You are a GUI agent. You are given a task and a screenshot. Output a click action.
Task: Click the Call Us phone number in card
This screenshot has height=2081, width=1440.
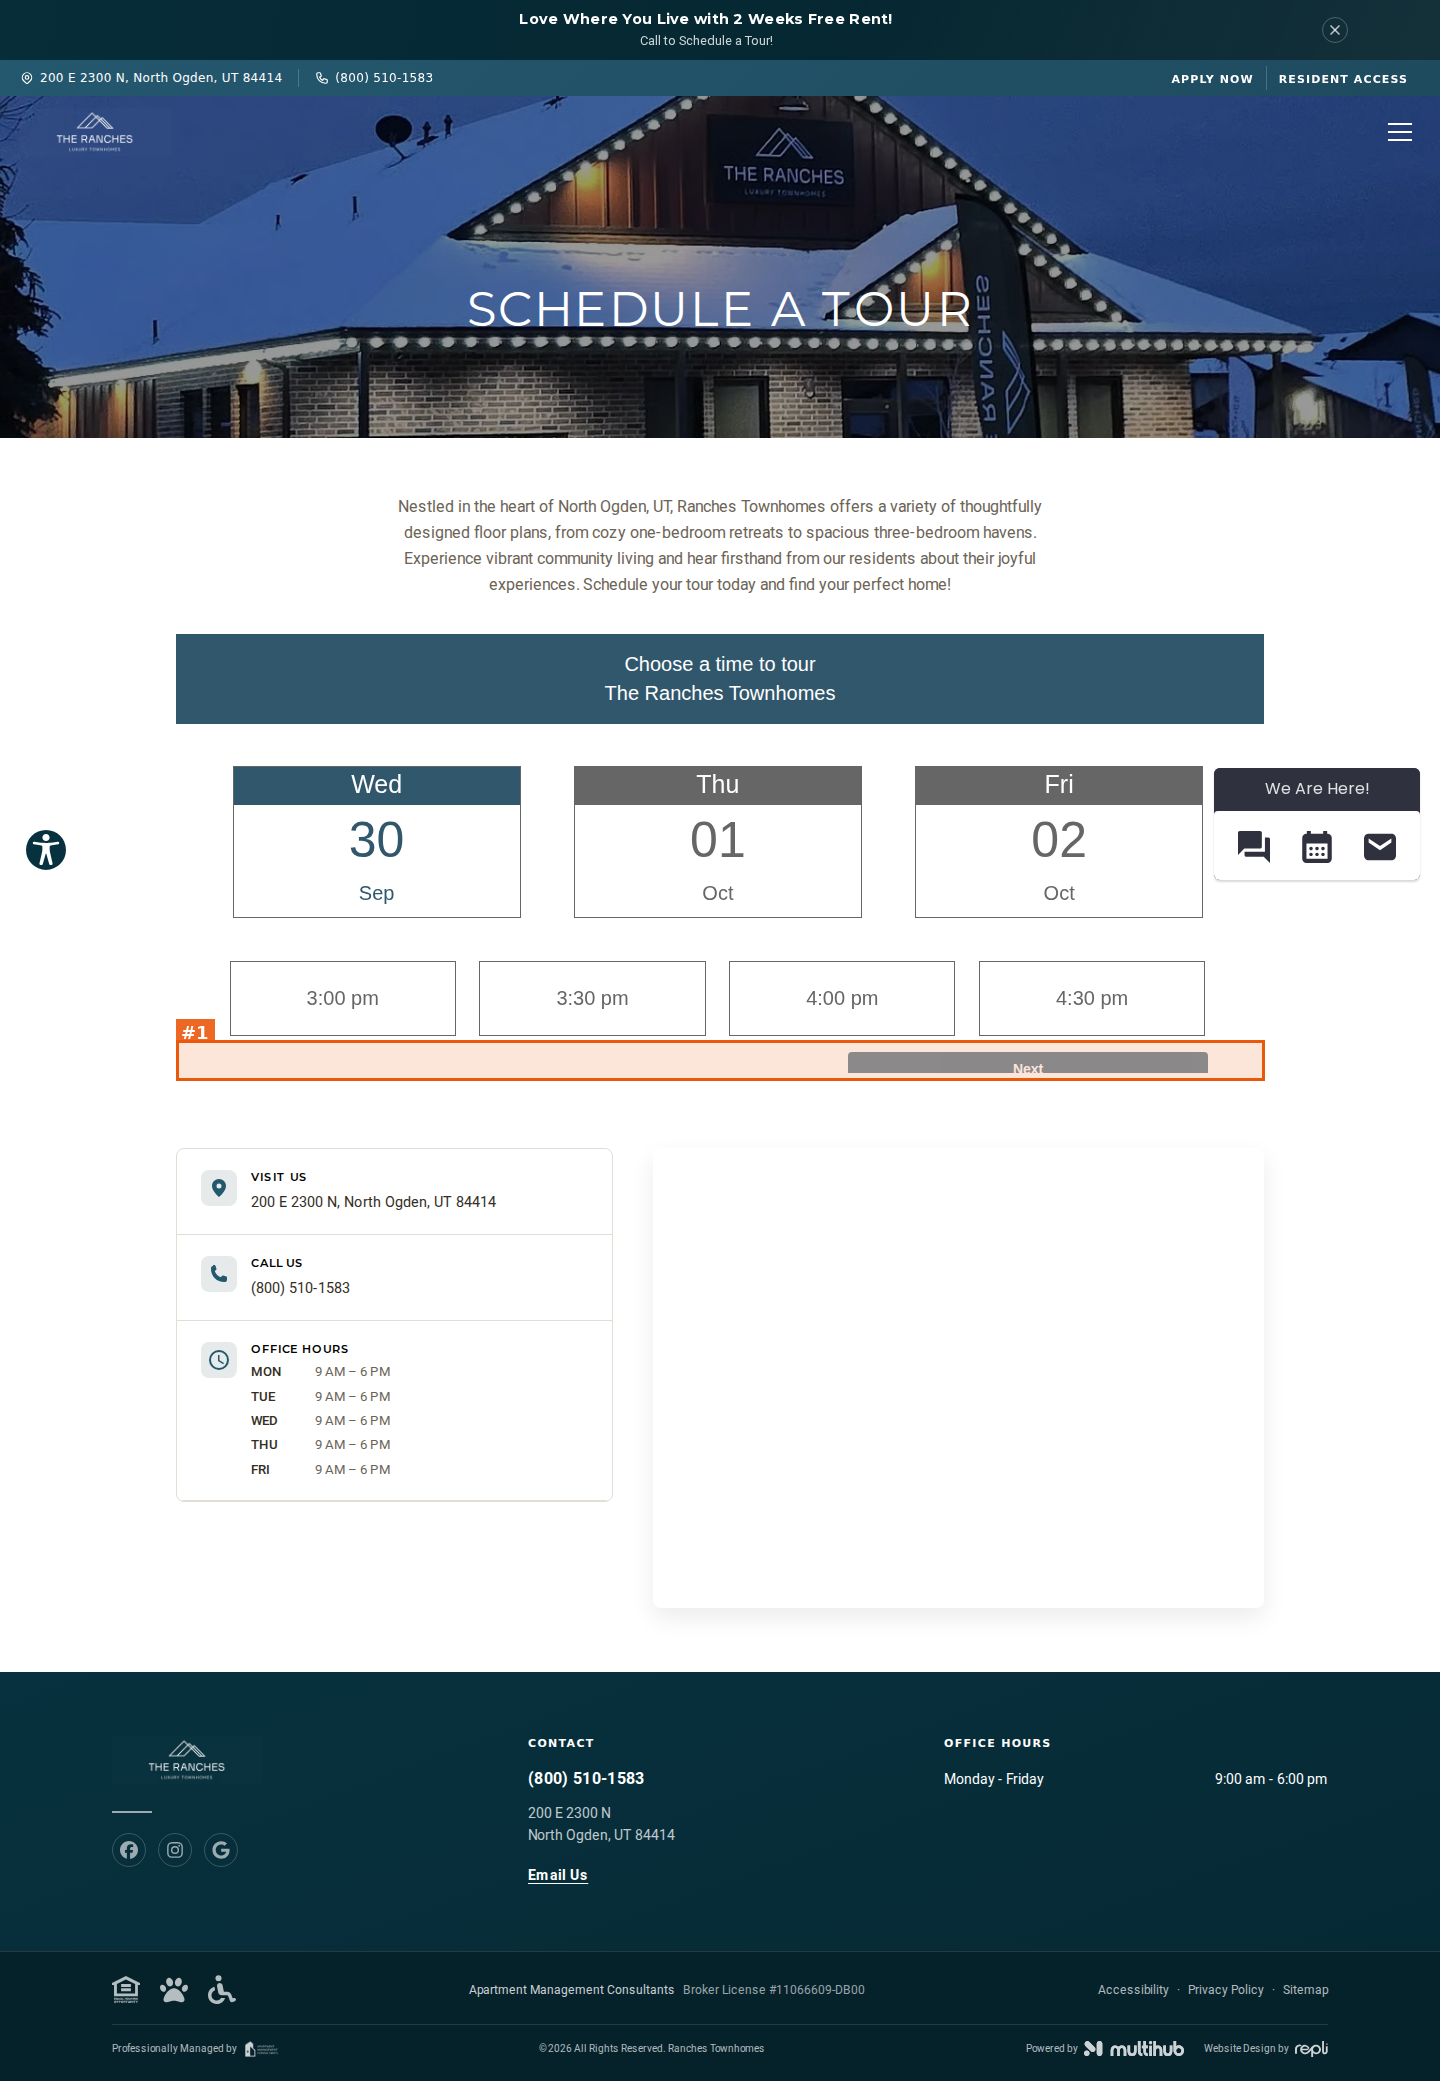click(301, 1288)
